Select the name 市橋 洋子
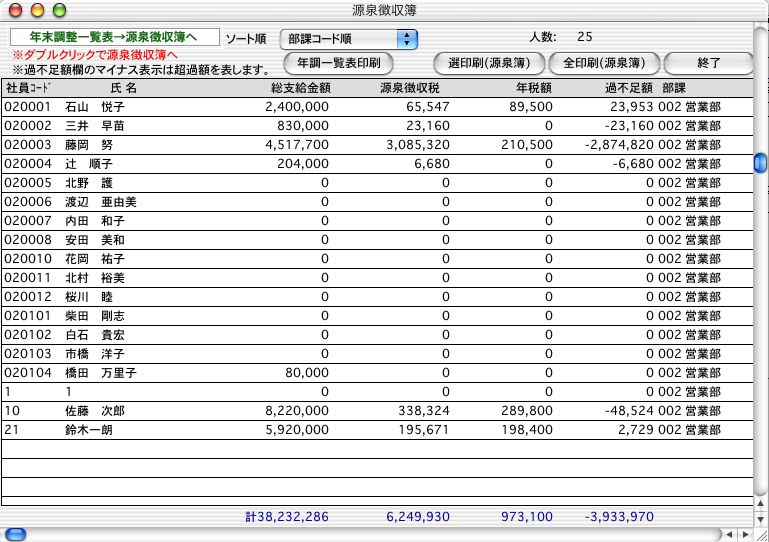The image size is (769, 542). (95, 354)
